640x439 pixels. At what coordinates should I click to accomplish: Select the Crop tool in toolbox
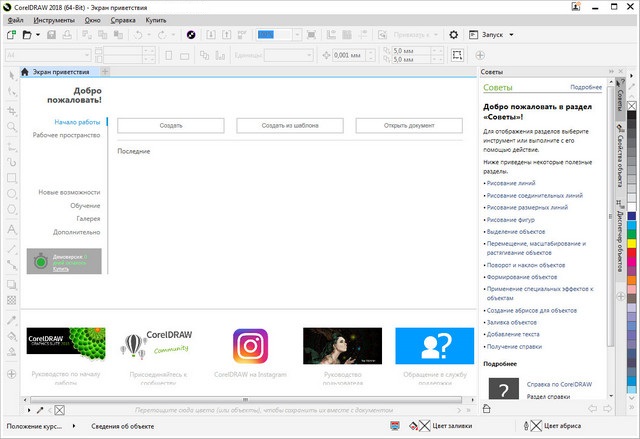tap(12, 110)
